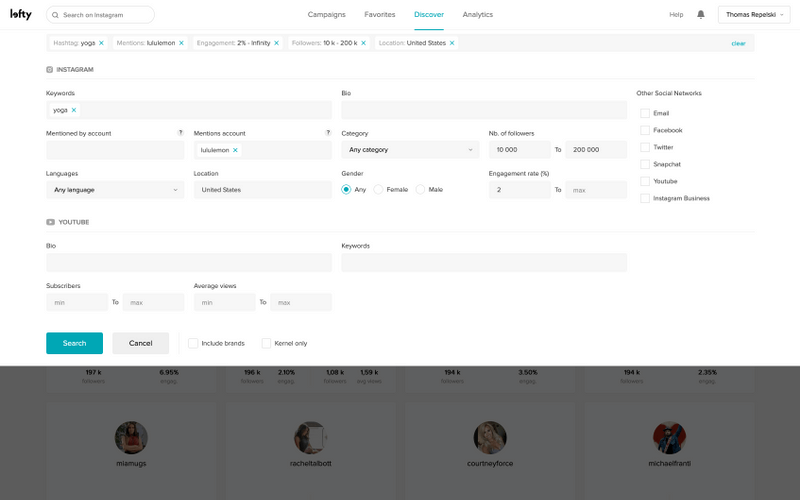Image resolution: width=800 pixels, height=500 pixels.
Task: Remove the Location United States filter chip
Action: pyautogui.click(x=452, y=43)
